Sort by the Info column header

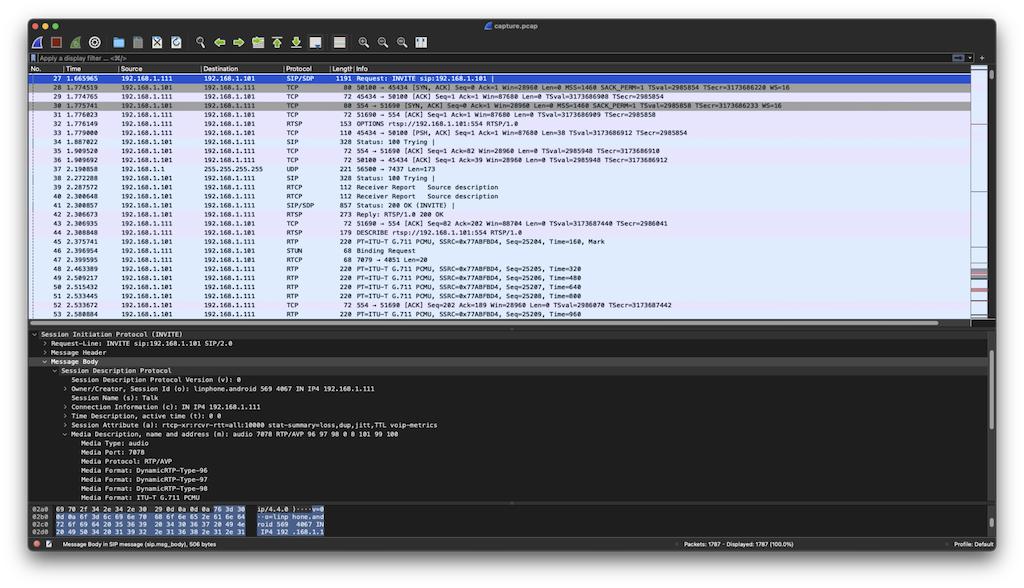click(x=662, y=69)
